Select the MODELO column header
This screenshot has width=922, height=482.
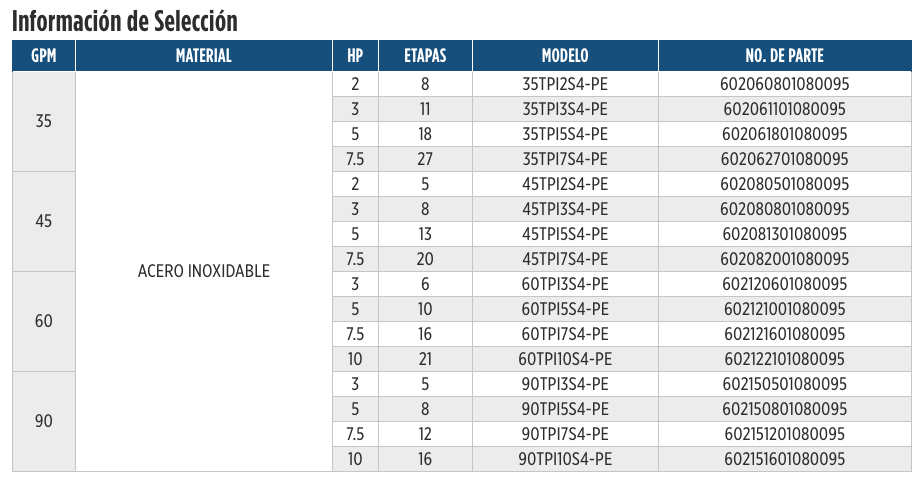coord(565,56)
